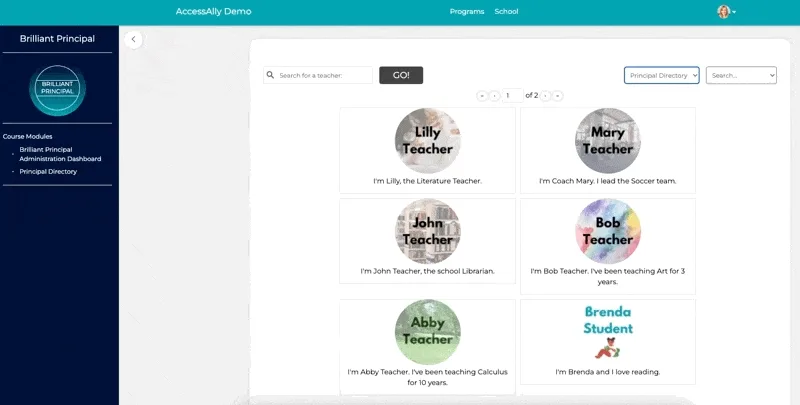Open Principal Directory module link
The height and width of the screenshot is (405, 800).
(48, 171)
